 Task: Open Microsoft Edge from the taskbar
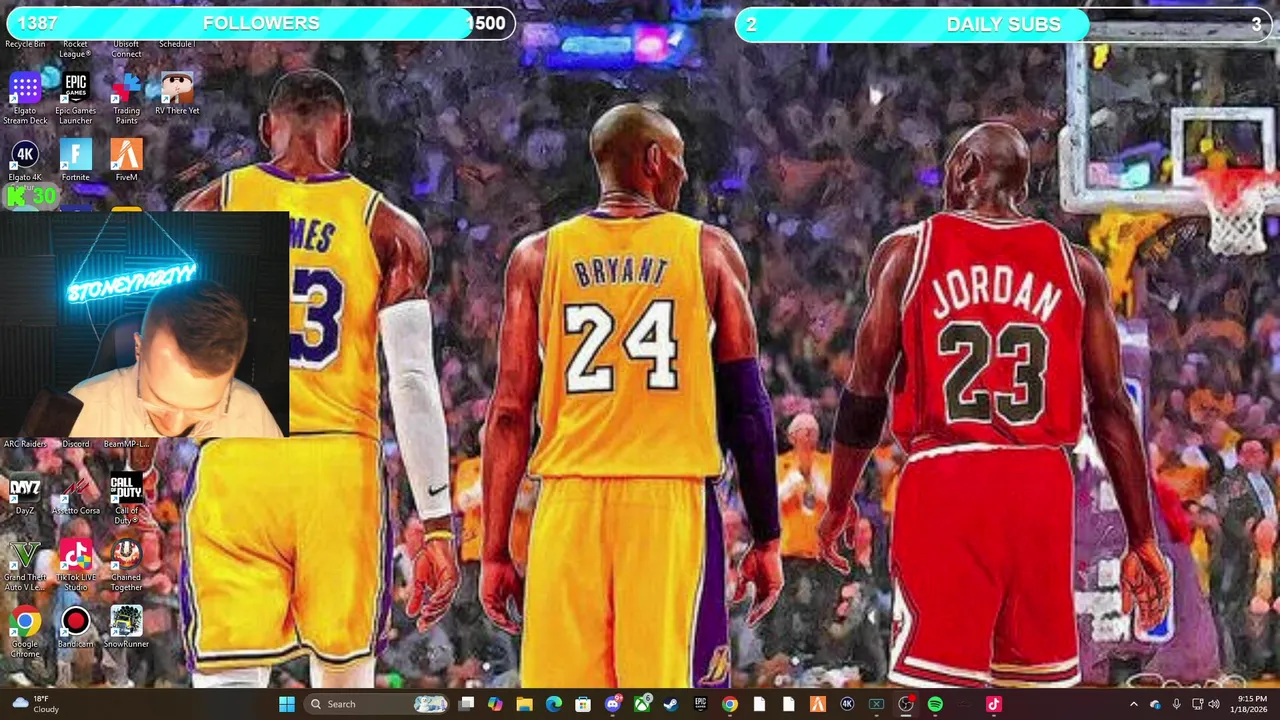[x=554, y=704]
